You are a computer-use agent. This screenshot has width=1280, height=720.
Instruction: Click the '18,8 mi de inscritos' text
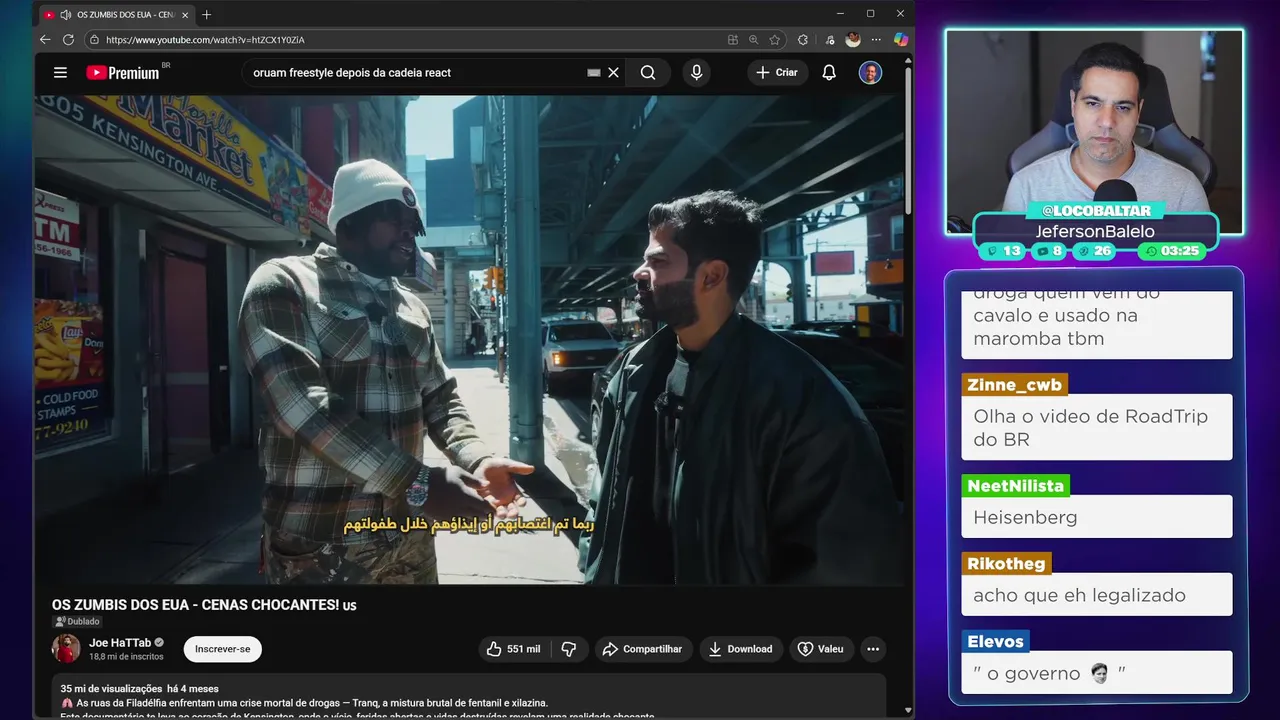[x=126, y=657]
